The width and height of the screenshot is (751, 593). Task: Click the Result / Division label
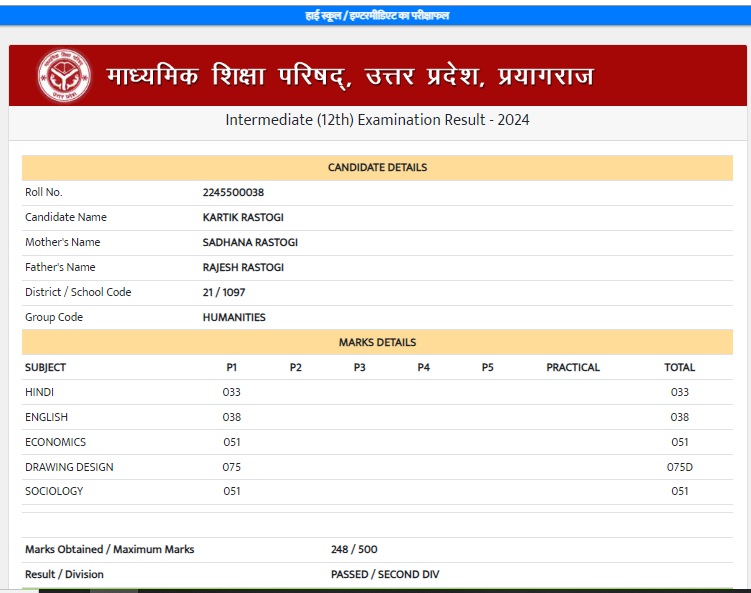(64, 574)
